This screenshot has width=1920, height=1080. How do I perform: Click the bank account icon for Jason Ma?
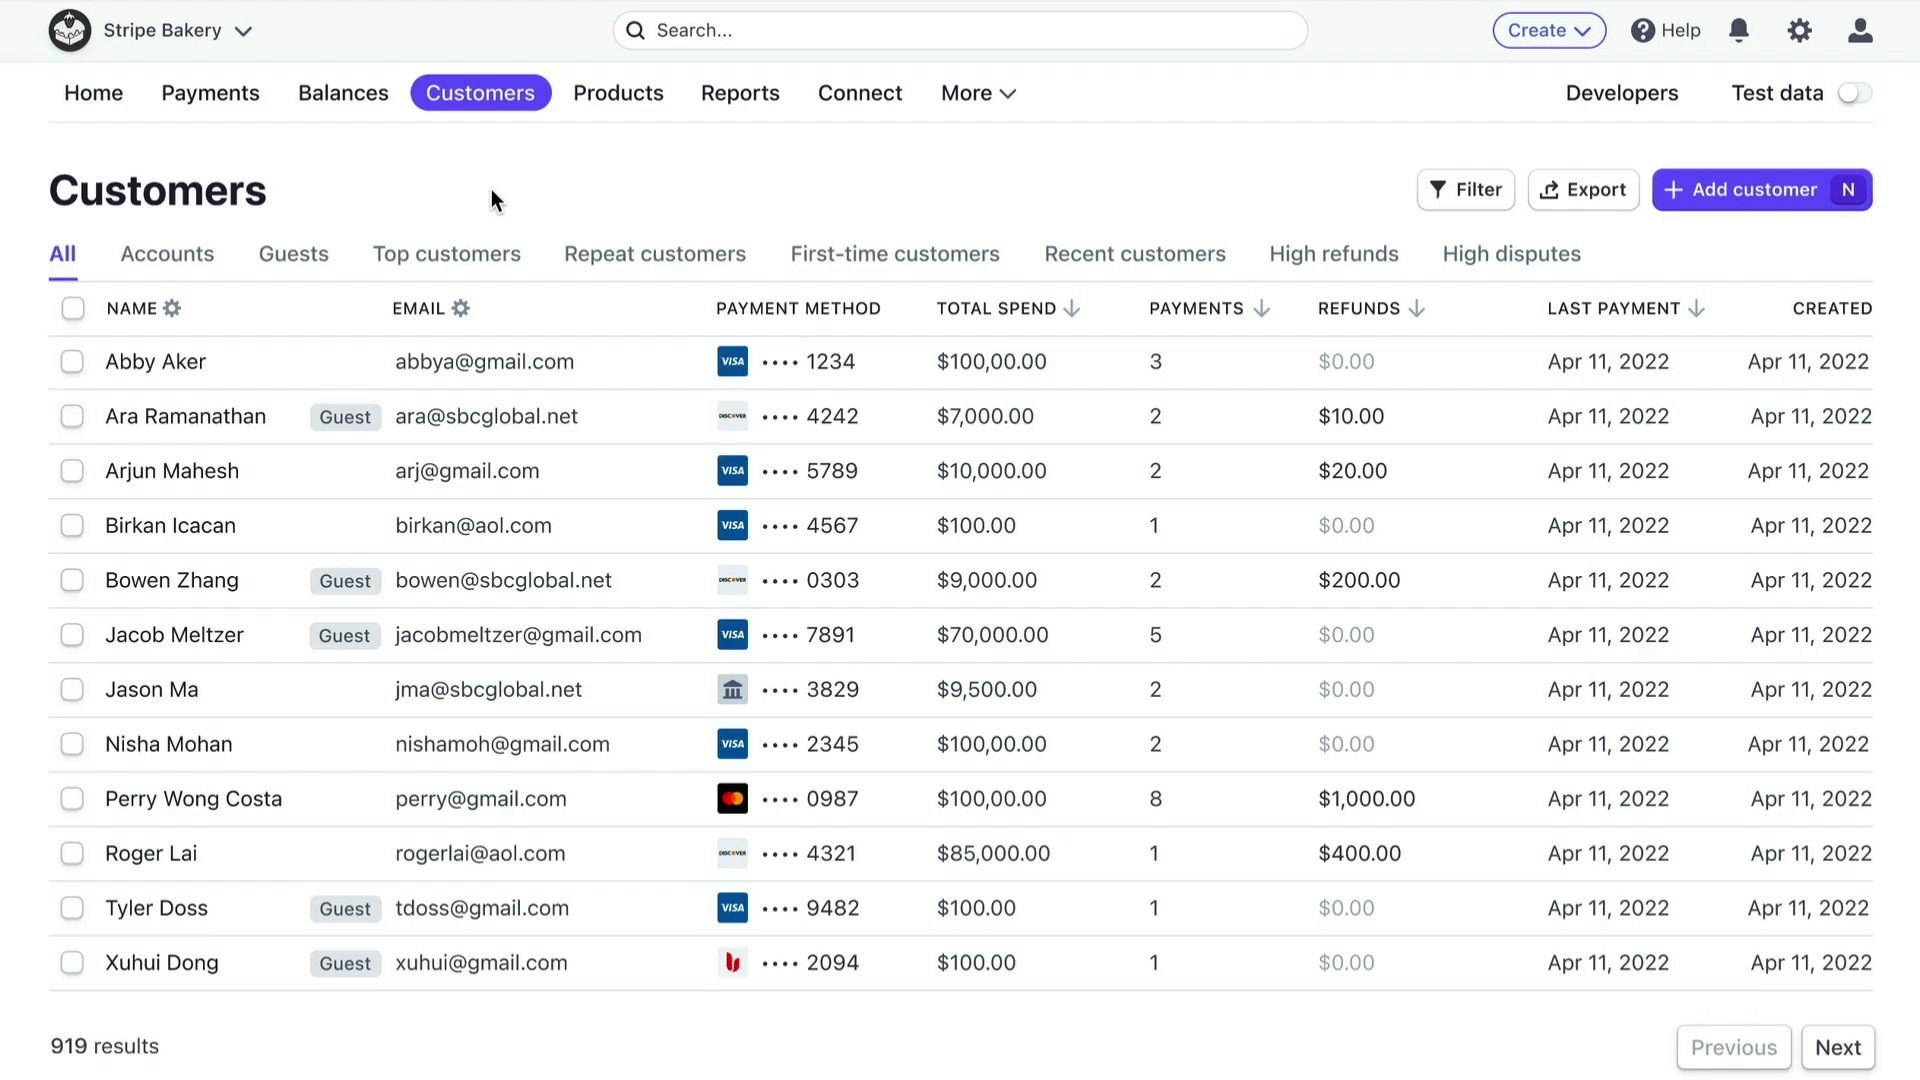coord(732,690)
